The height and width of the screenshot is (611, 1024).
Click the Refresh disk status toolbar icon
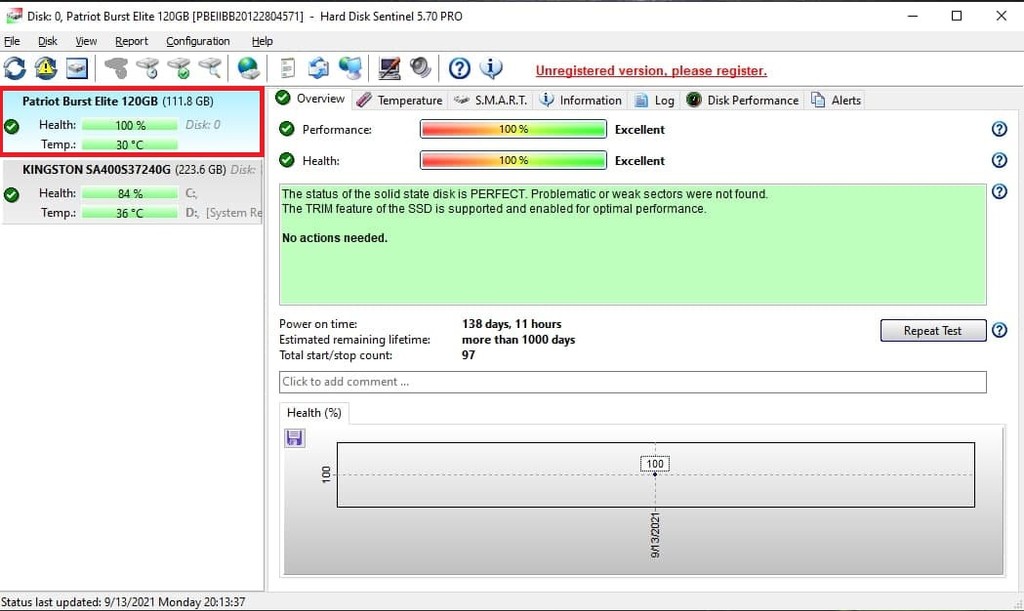(15, 68)
